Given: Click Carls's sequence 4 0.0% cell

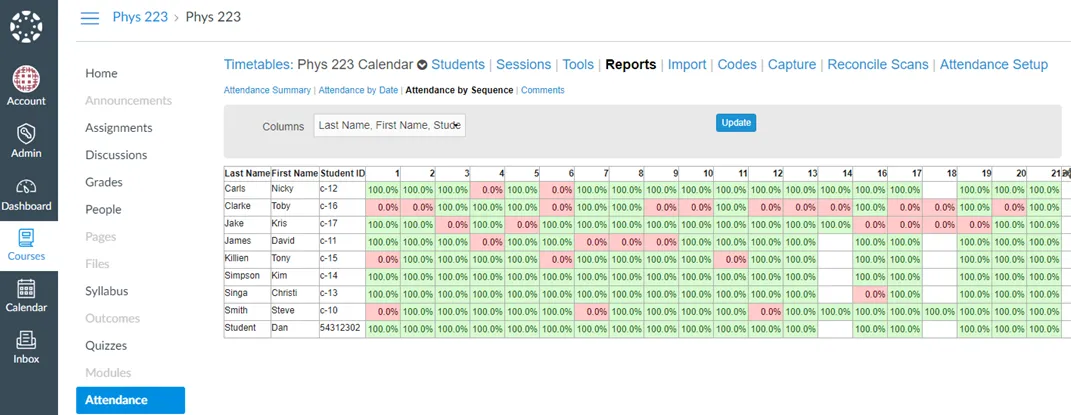Looking at the screenshot, I should click(x=488, y=189).
